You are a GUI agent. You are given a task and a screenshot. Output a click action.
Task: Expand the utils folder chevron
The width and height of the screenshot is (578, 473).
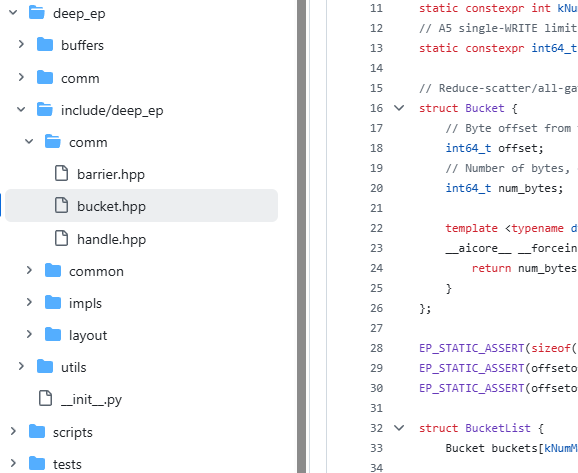pos(21,366)
